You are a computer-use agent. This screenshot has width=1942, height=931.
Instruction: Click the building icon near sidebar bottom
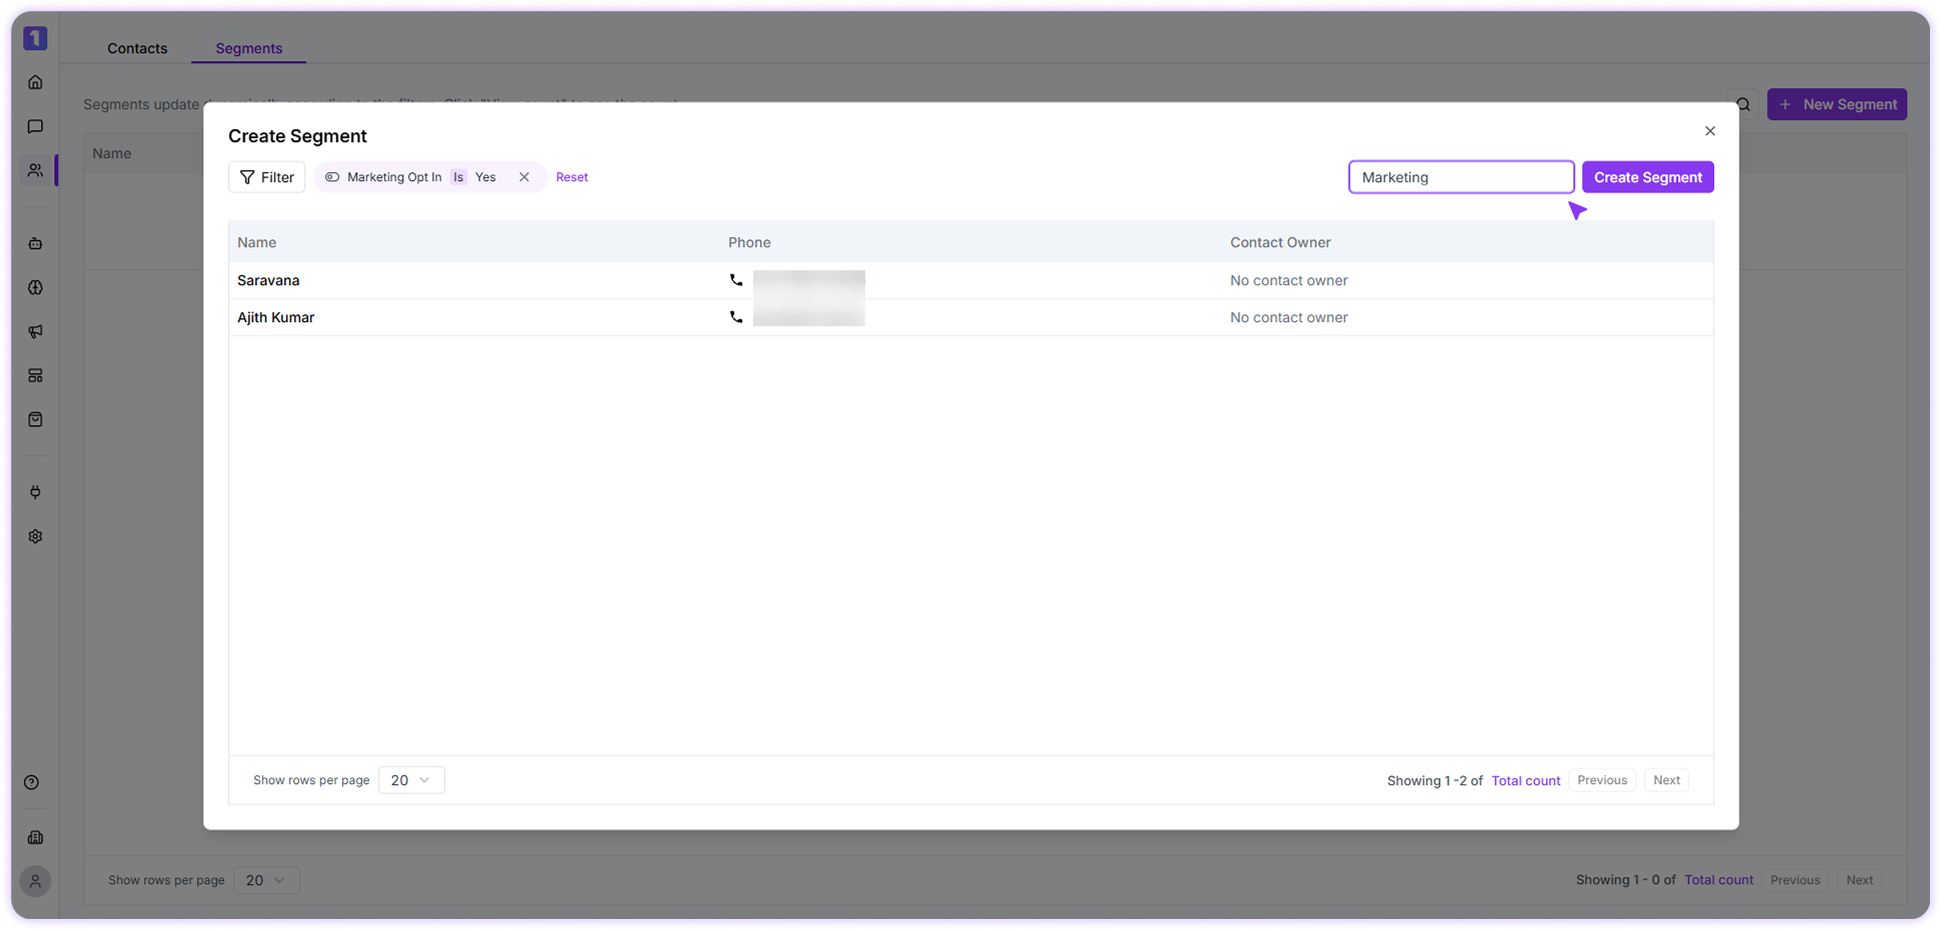coord(35,837)
